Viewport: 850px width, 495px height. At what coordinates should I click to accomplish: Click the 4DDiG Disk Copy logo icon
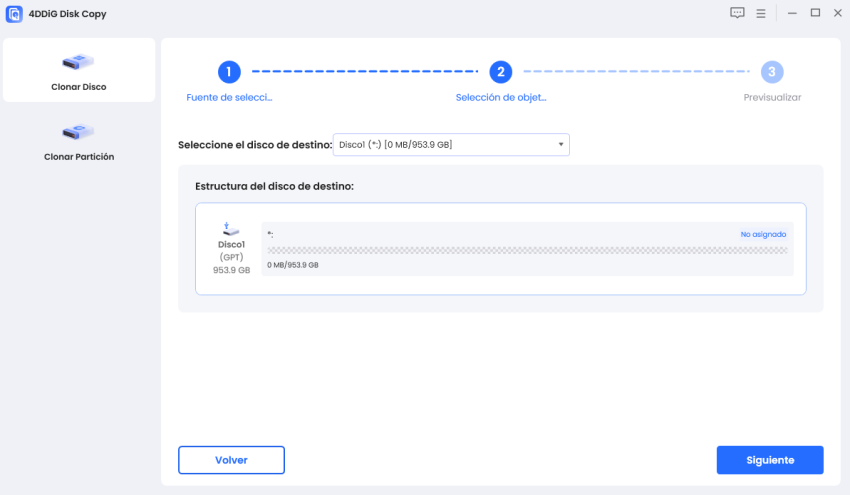pos(14,14)
